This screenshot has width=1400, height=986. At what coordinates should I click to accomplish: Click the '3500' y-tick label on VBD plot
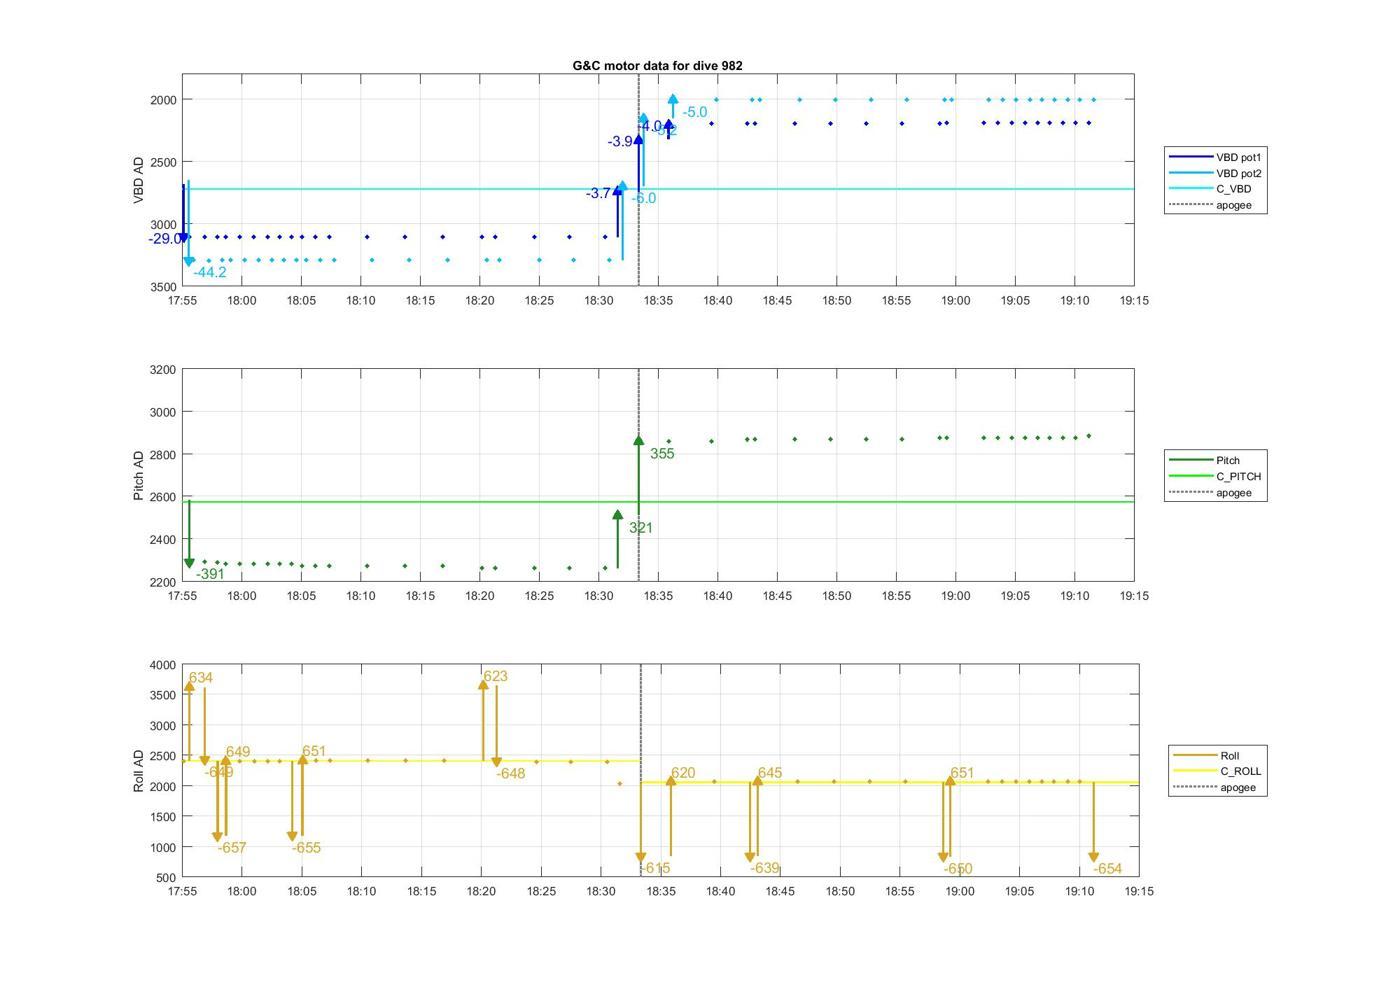click(x=163, y=287)
